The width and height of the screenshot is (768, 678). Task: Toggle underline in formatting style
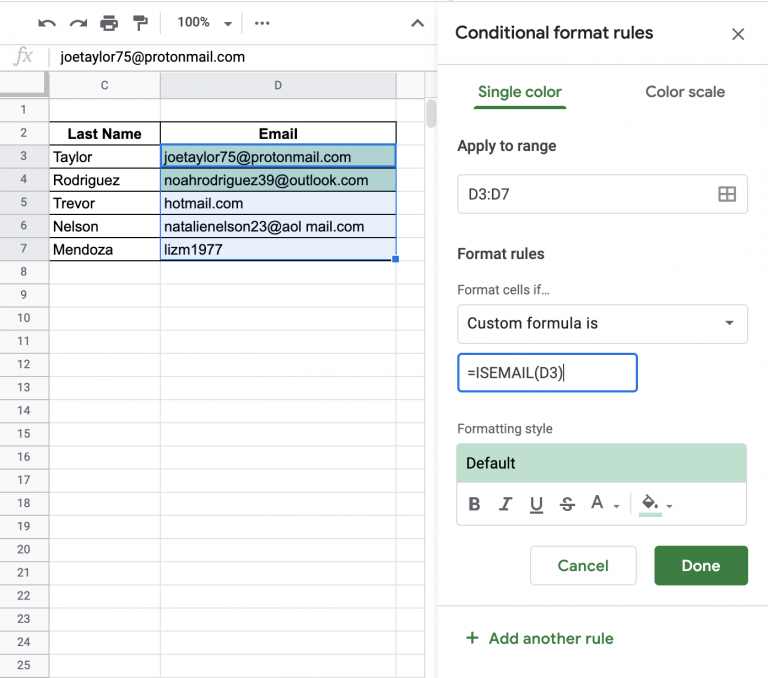(536, 504)
